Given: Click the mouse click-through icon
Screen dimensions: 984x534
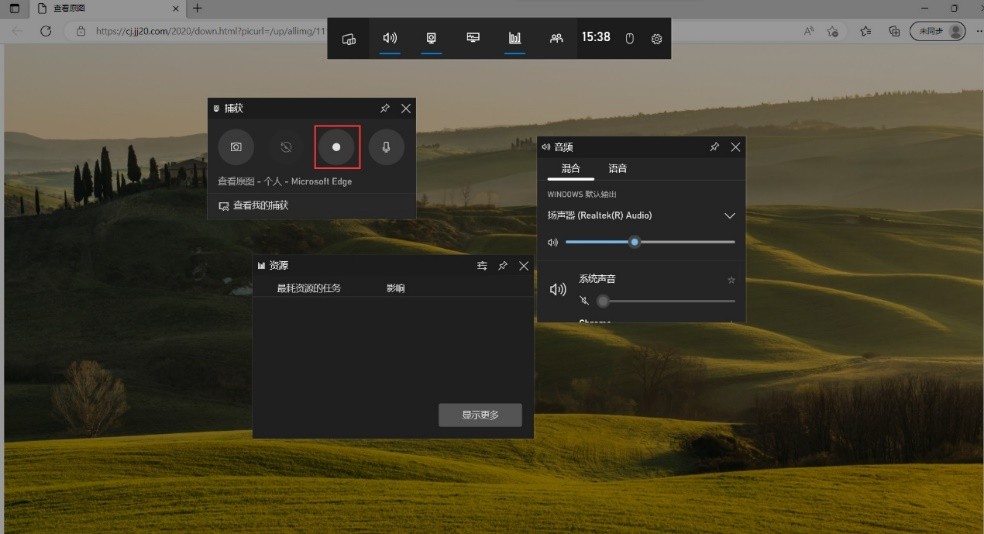Looking at the screenshot, I should (629, 39).
